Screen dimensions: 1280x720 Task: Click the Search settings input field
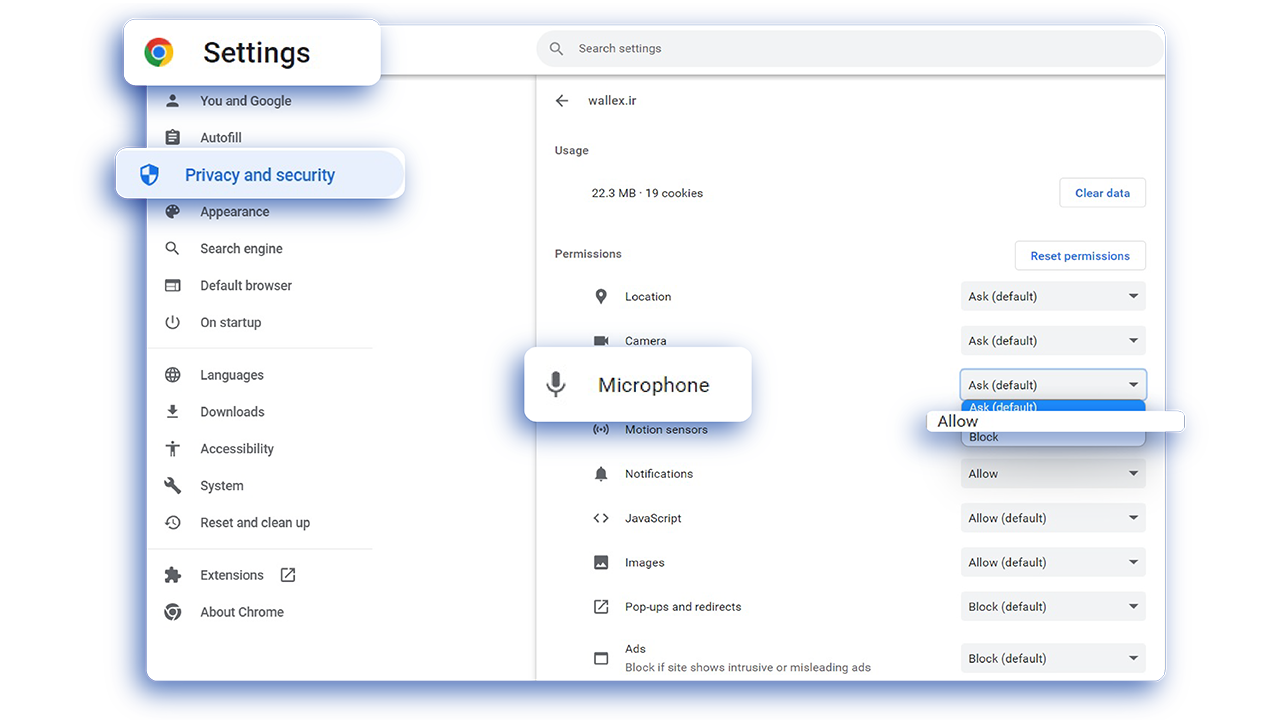(x=851, y=48)
